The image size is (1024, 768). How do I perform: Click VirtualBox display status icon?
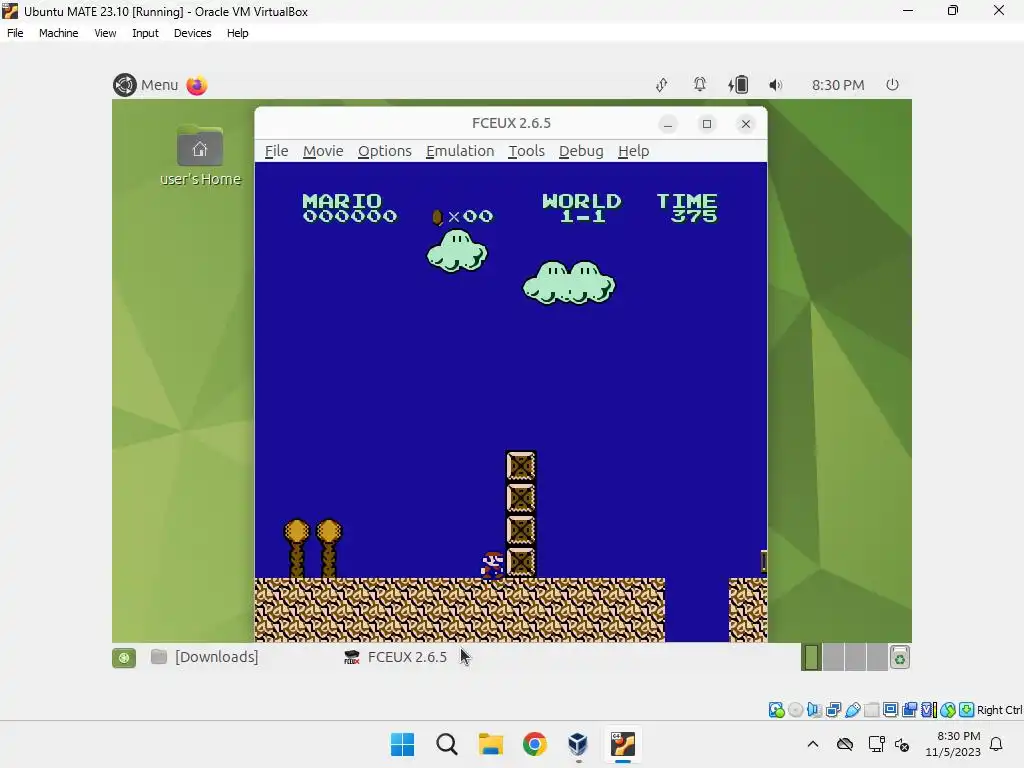[x=890, y=710]
